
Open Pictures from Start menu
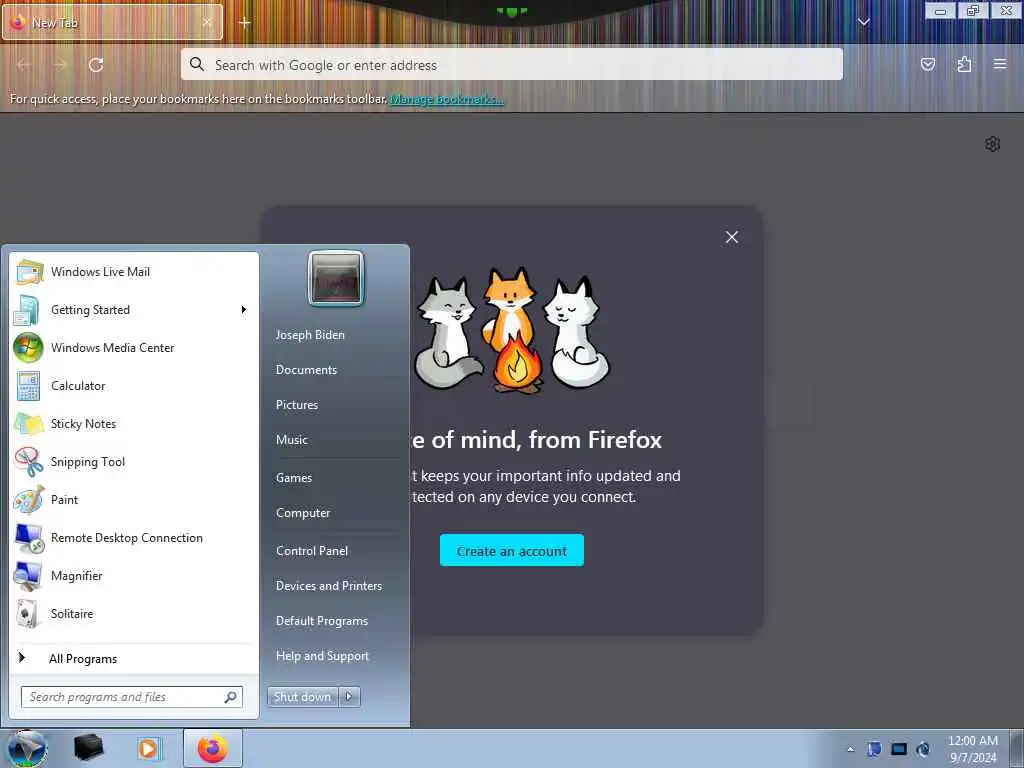[x=297, y=405]
